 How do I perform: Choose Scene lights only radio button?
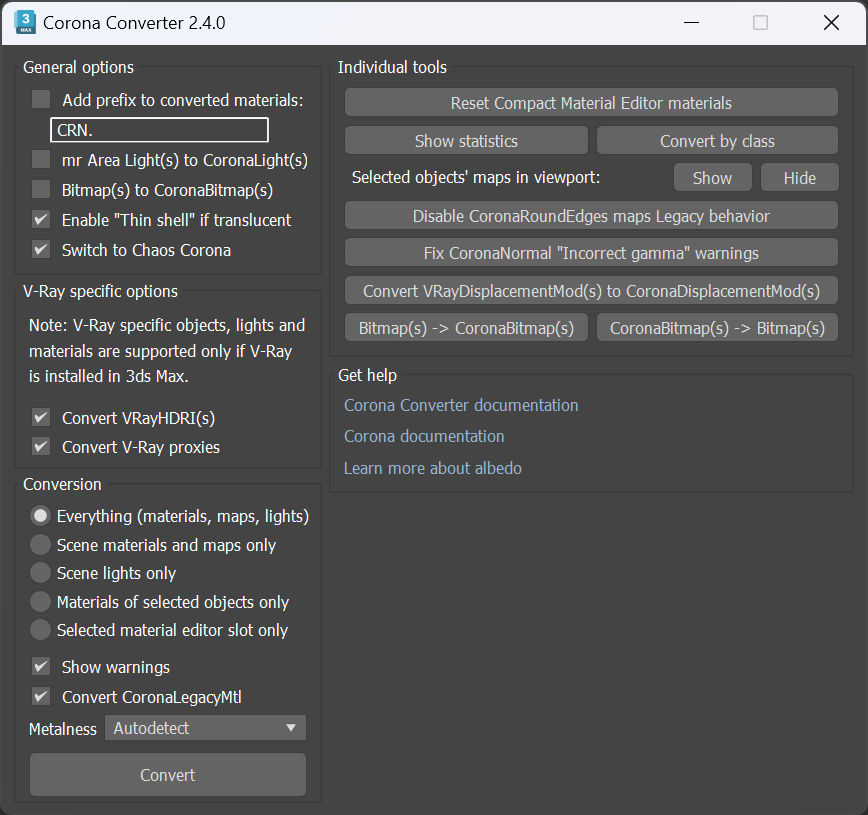point(40,573)
